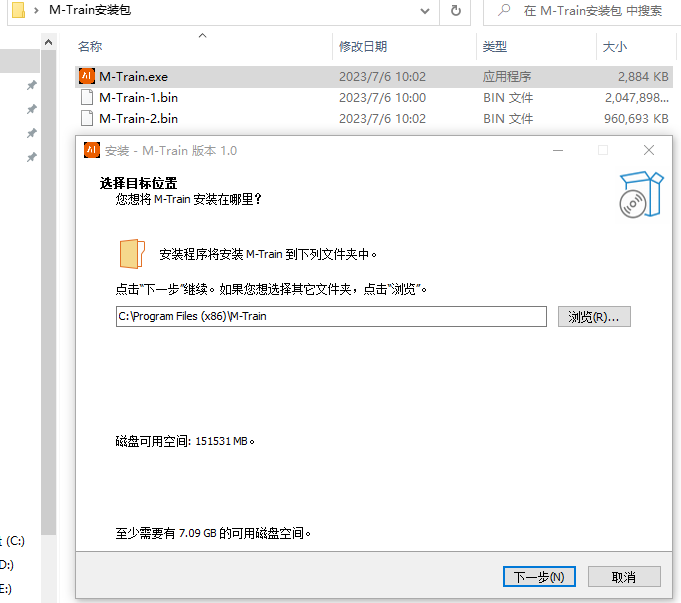
Task: Click the setup box and disc icon
Action: (x=641, y=194)
